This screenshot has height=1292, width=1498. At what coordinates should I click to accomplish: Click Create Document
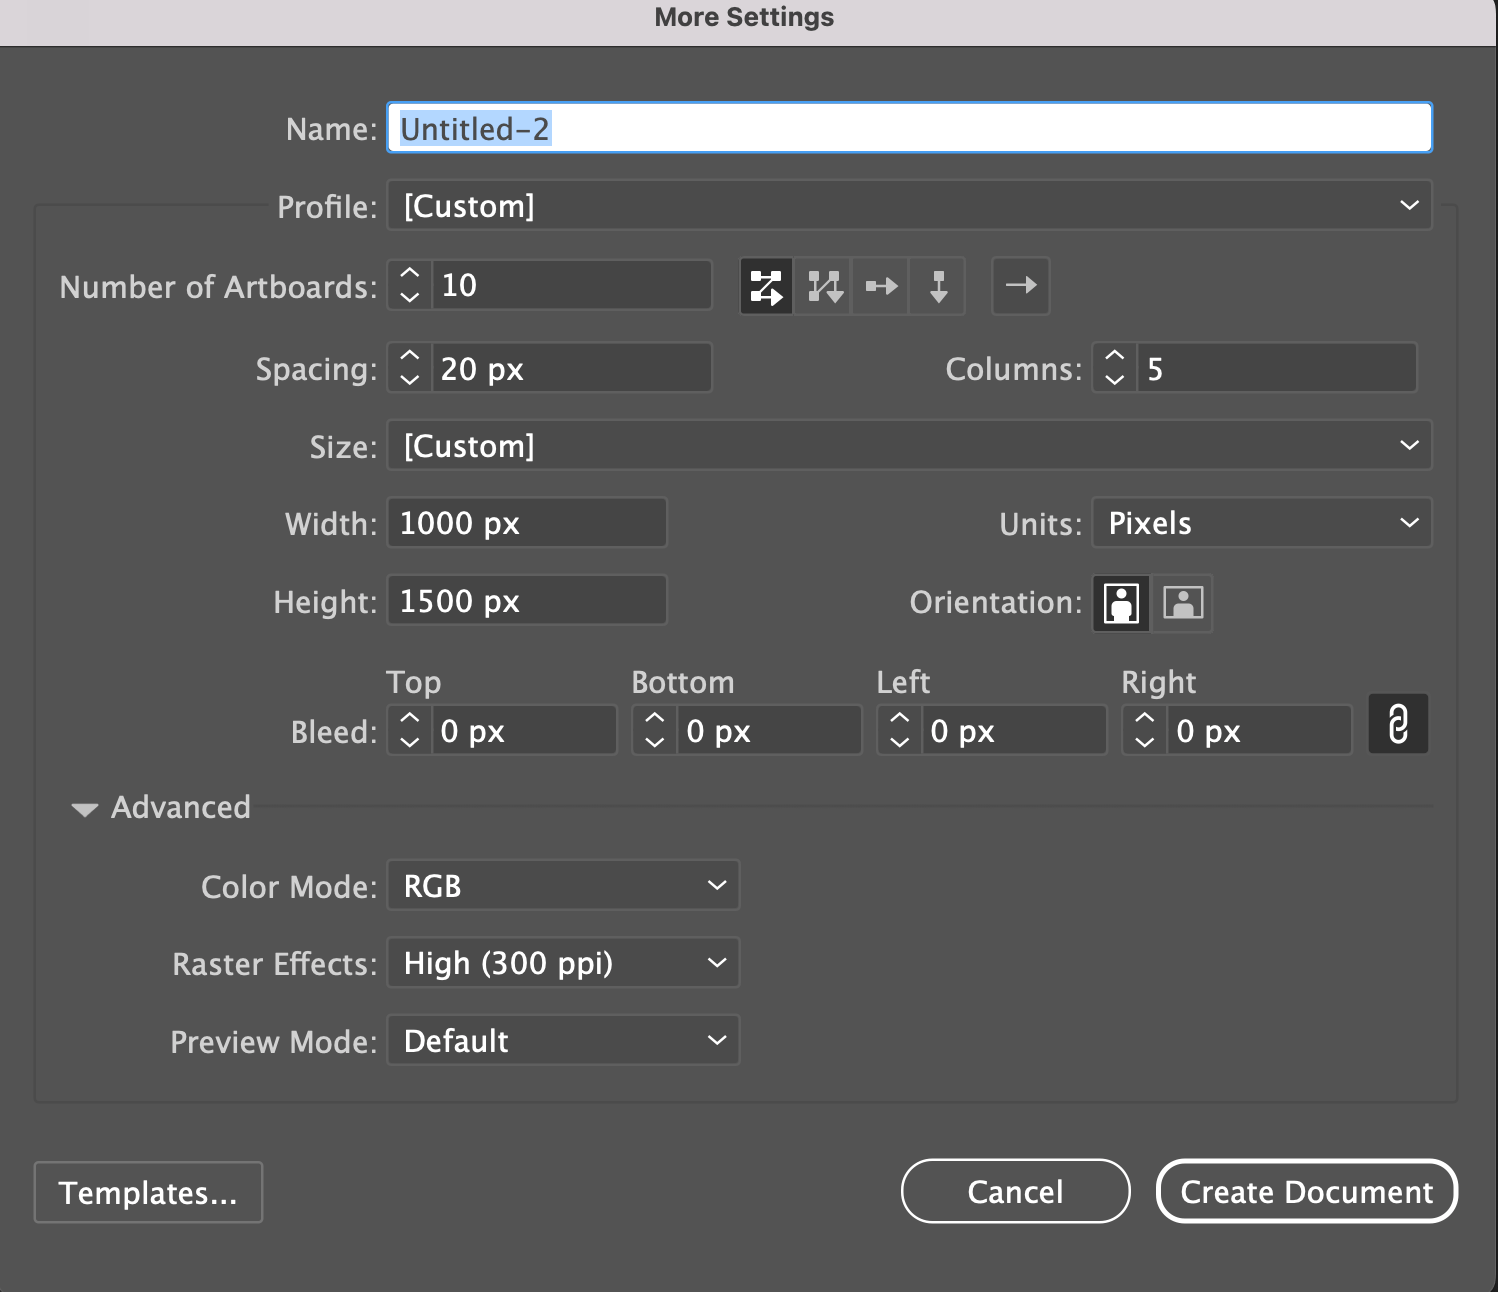point(1306,1191)
